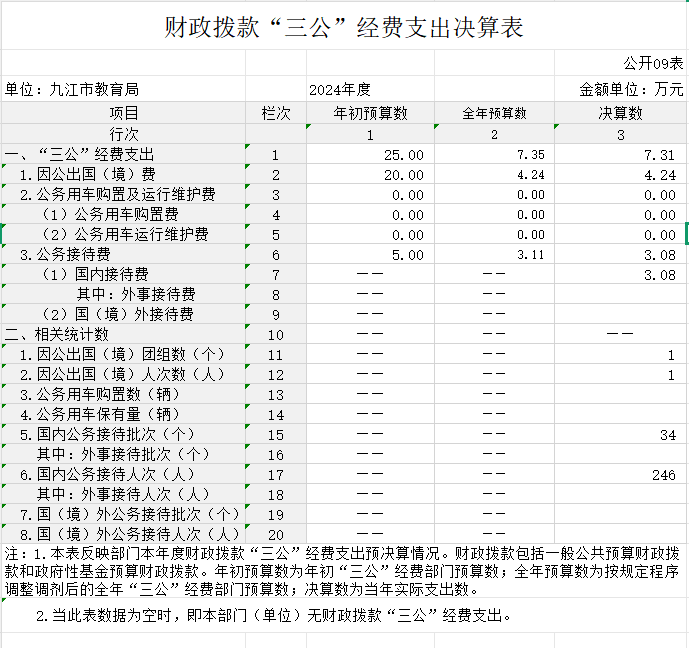The image size is (689, 648).
Task: Click the 单位：九江市教育局 cell
Action: 72,90
